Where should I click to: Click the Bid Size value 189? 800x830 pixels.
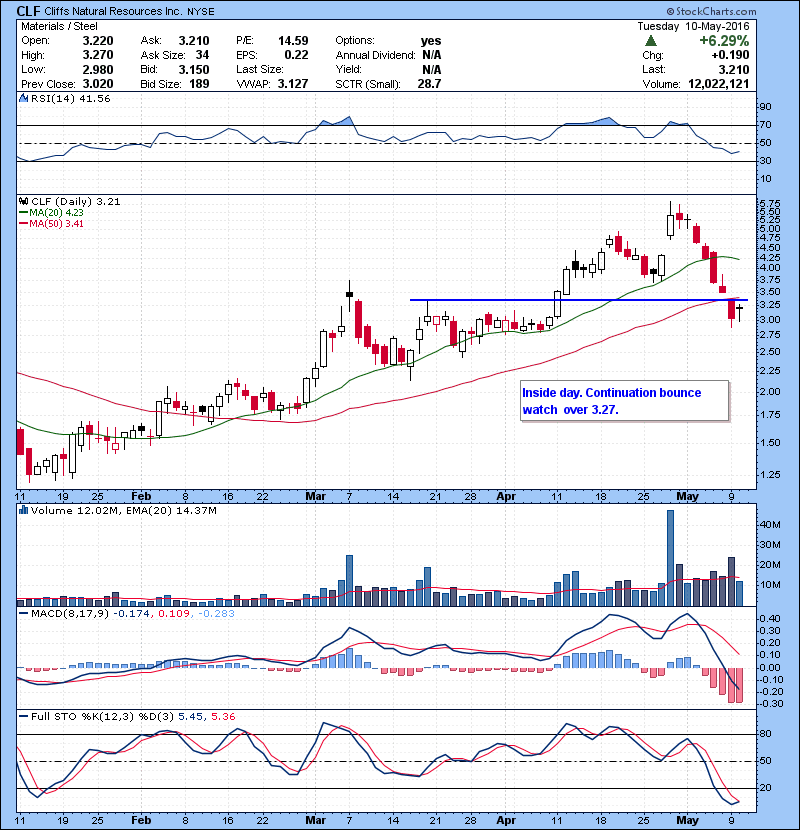click(x=199, y=84)
